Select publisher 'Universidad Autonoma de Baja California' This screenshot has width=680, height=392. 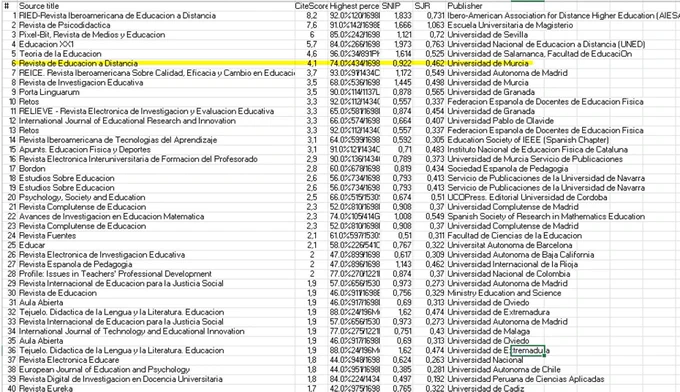point(521,255)
